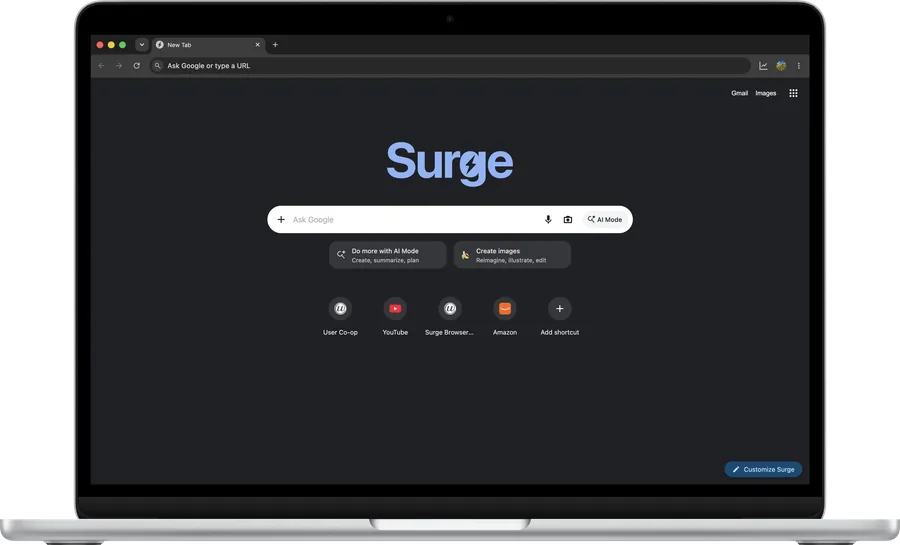This screenshot has width=900, height=545.
Task: Open the profile avatar in toolbar
Action: coord(781,66)
